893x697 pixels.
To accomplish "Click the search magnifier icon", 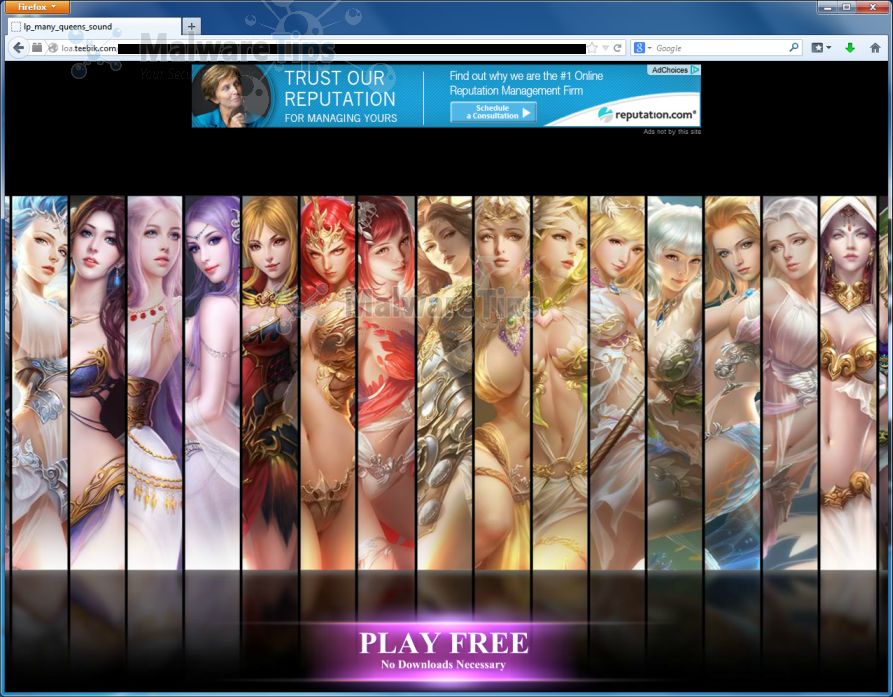I will tap(793, 48).
